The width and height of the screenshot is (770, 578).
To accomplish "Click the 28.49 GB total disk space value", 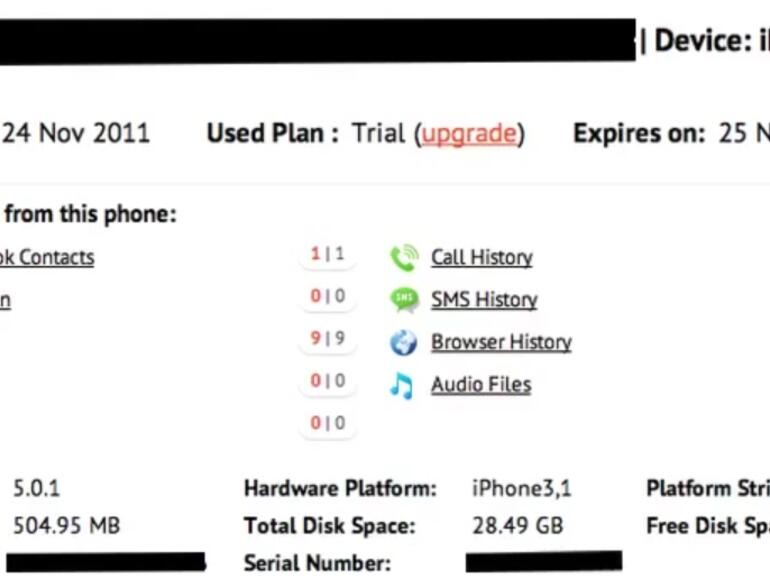I will 517,526.
